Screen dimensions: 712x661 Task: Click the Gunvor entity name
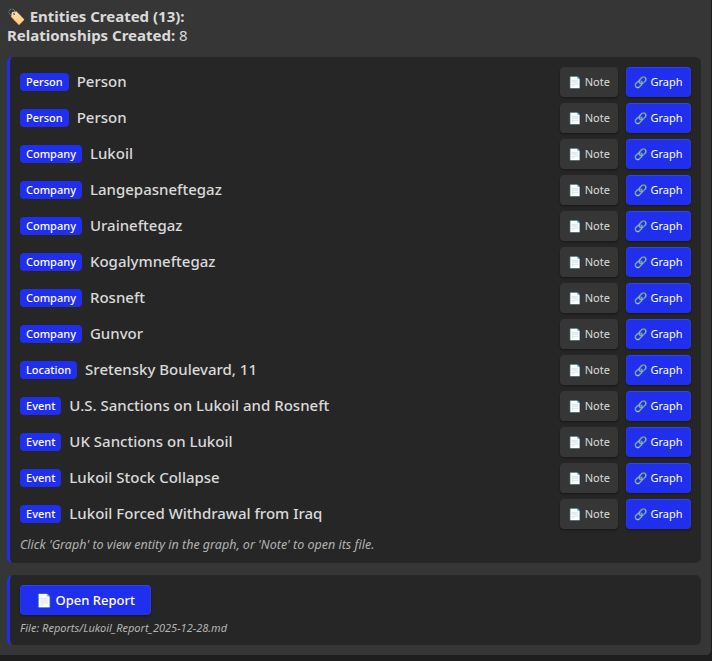(116, 334)
